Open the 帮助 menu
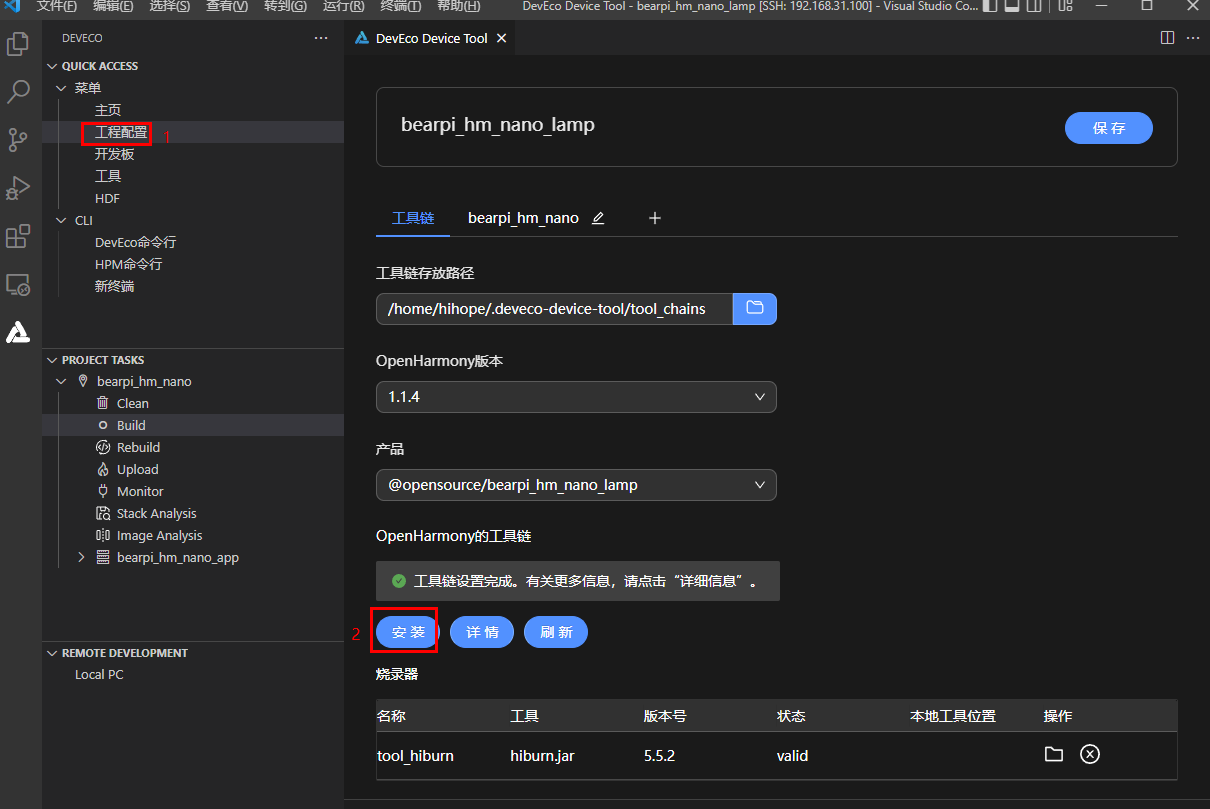 pyautogui.click(x=458, y=6)
